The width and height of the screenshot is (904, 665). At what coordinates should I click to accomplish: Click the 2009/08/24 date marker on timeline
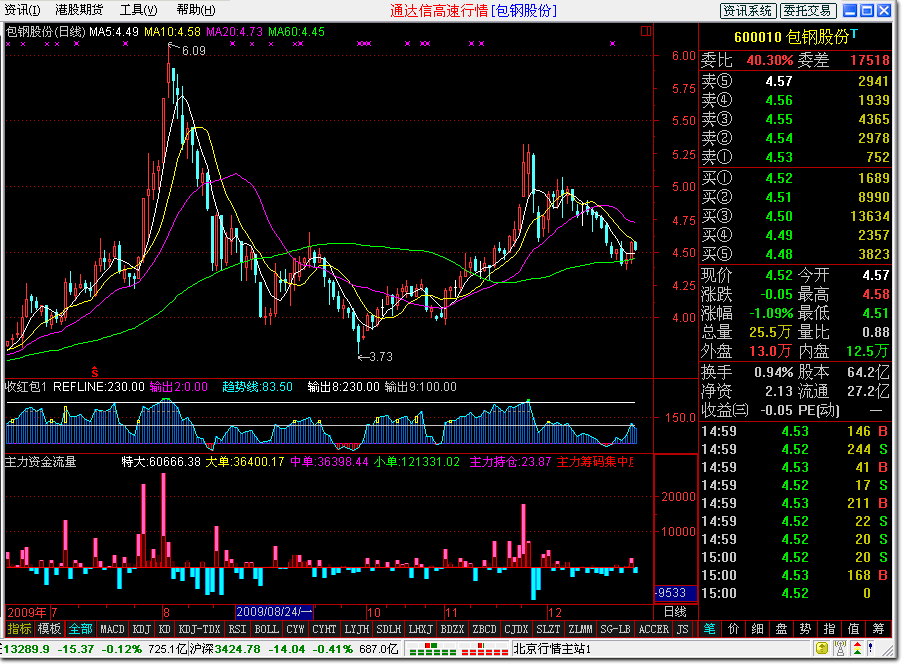[274, 611]
